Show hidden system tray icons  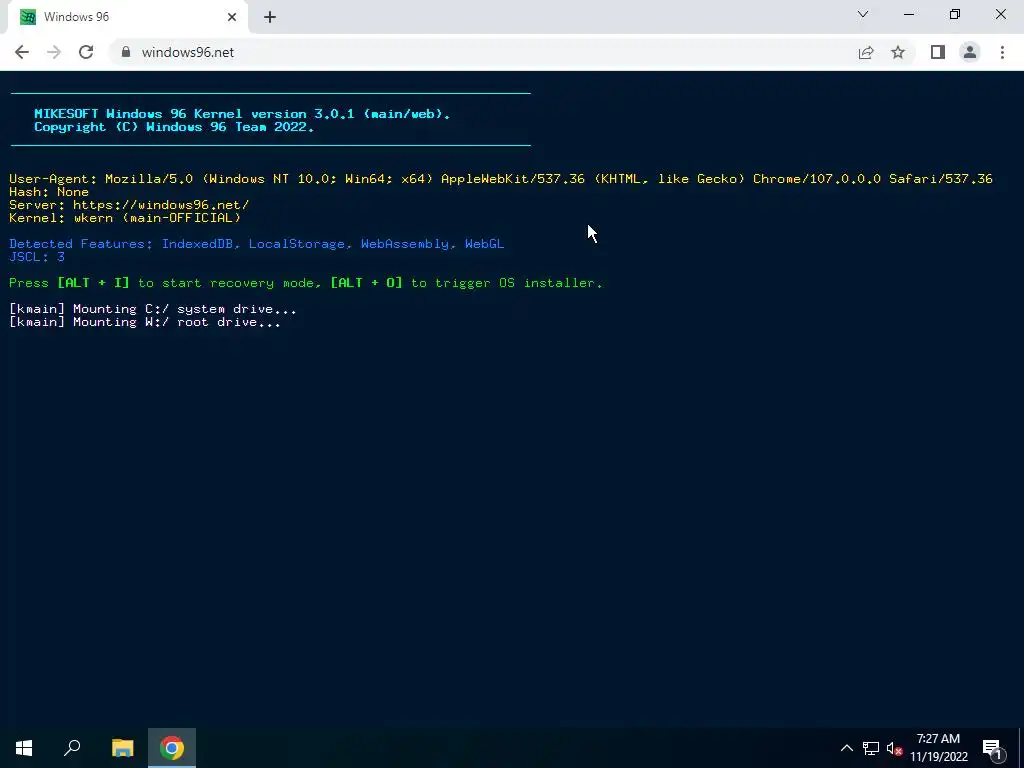tap(846, 748)
